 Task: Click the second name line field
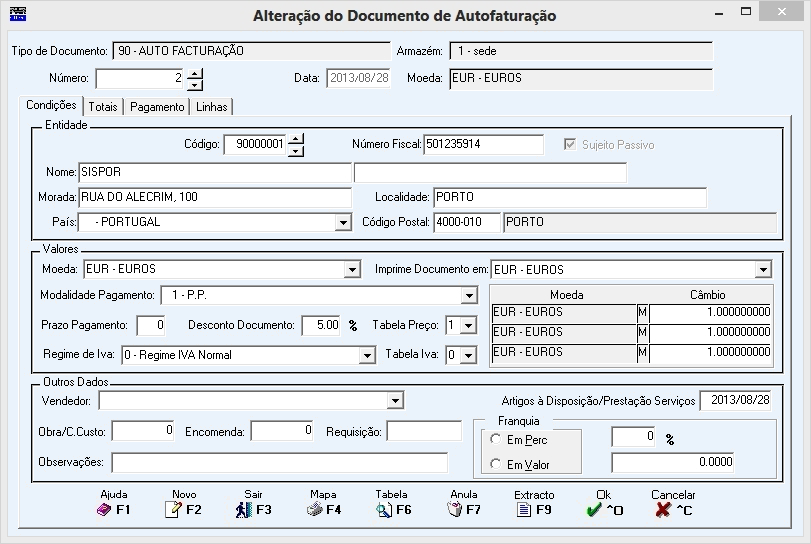(490, 172)
